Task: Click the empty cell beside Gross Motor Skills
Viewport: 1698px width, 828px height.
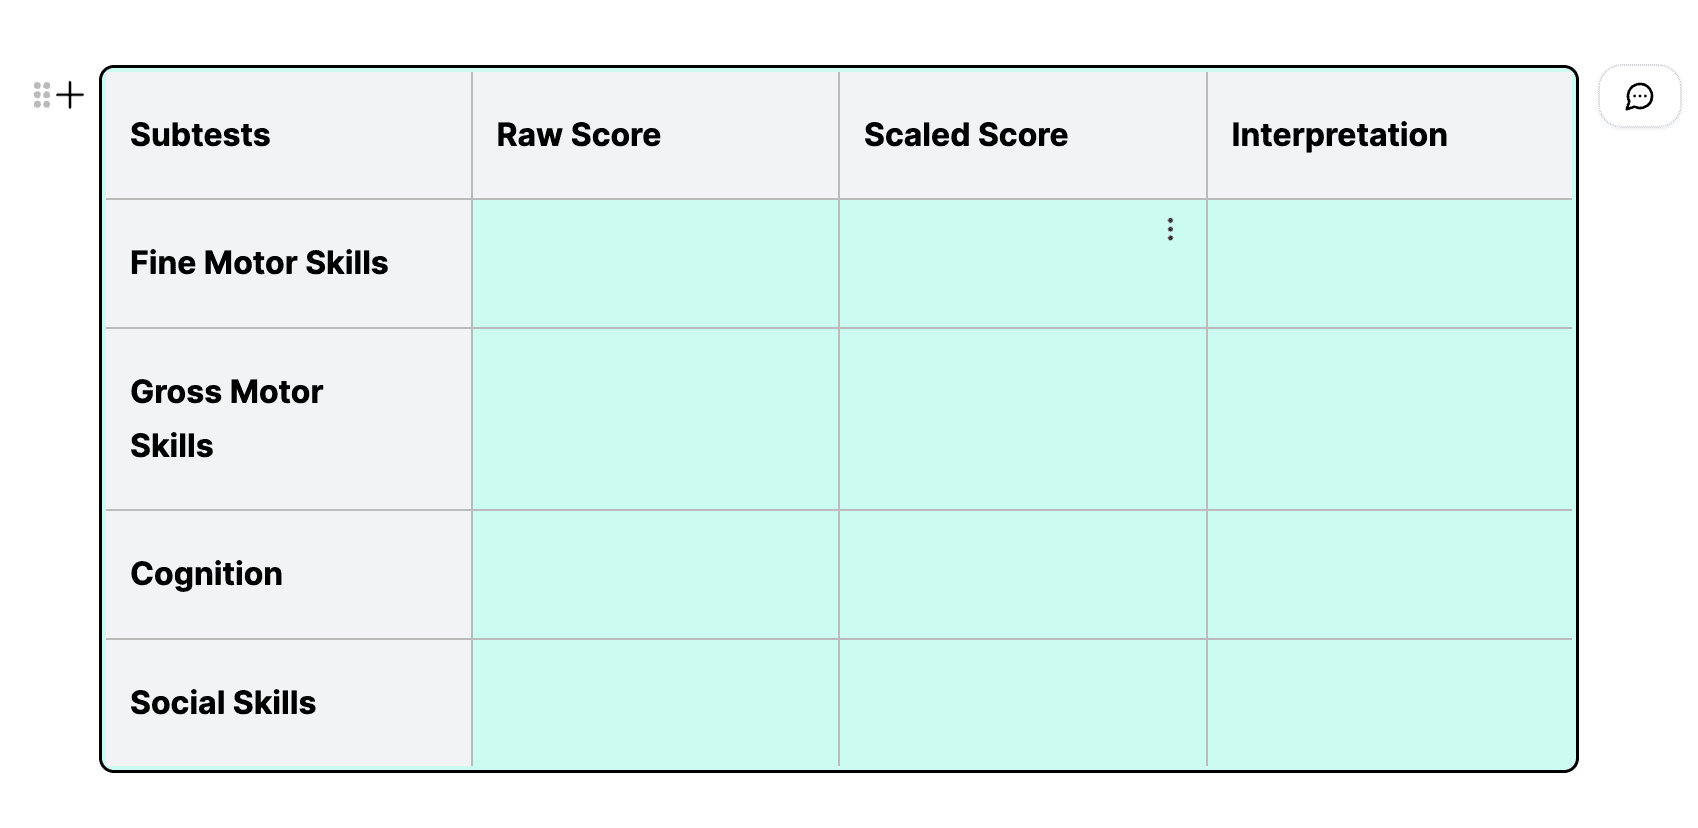Action: (x=655, y=418)
